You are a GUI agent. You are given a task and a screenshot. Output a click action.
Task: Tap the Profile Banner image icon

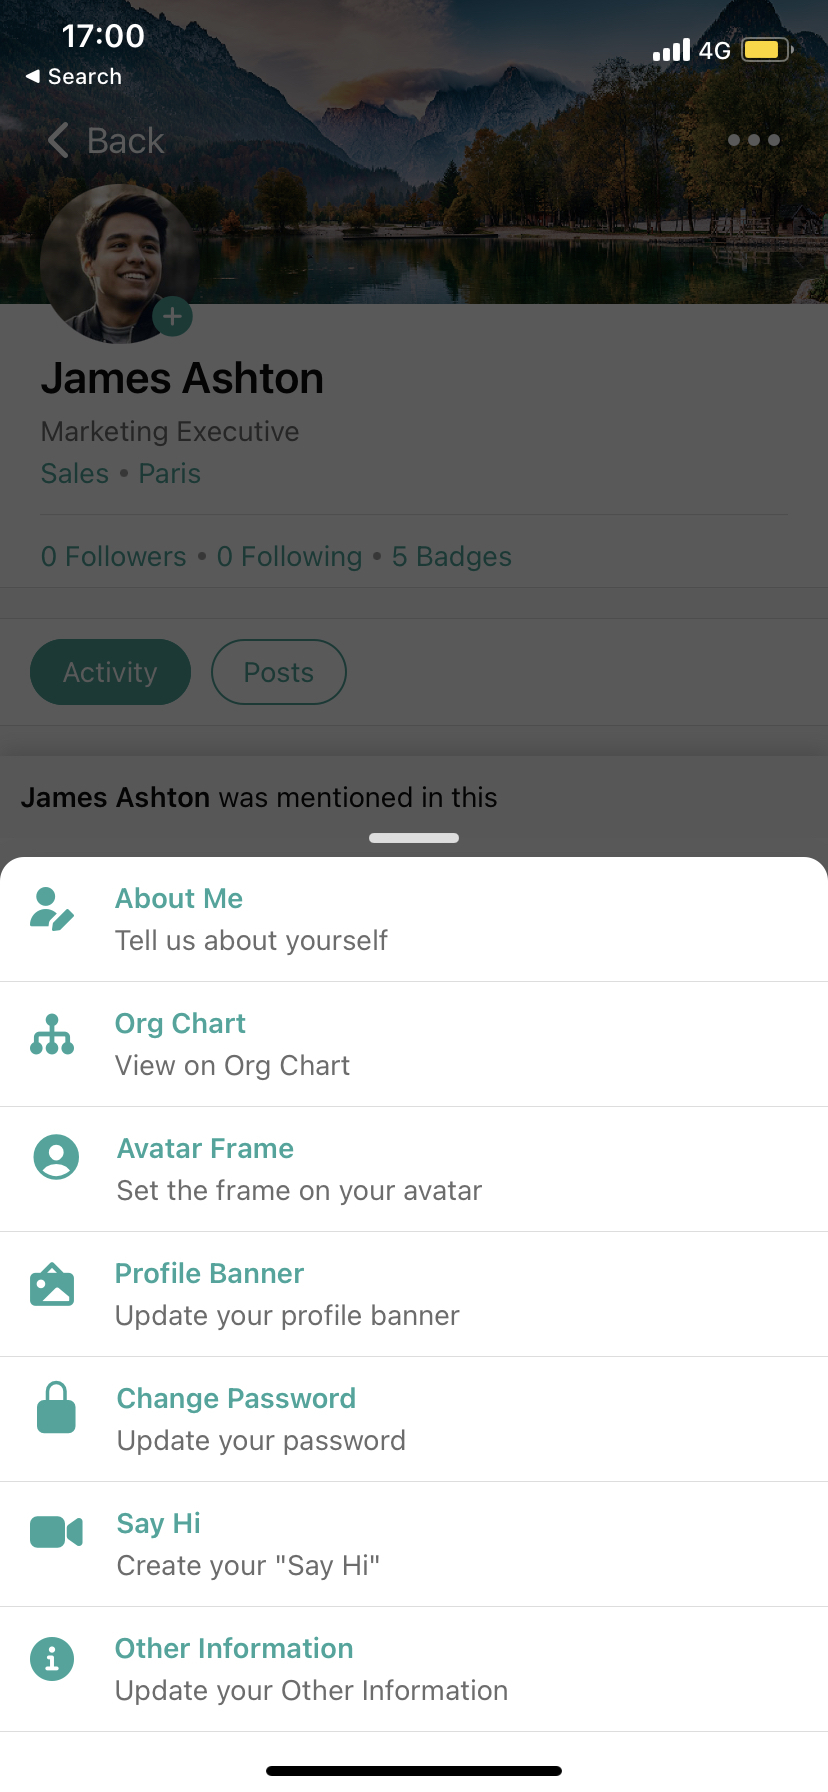[x=52, y=1284]
